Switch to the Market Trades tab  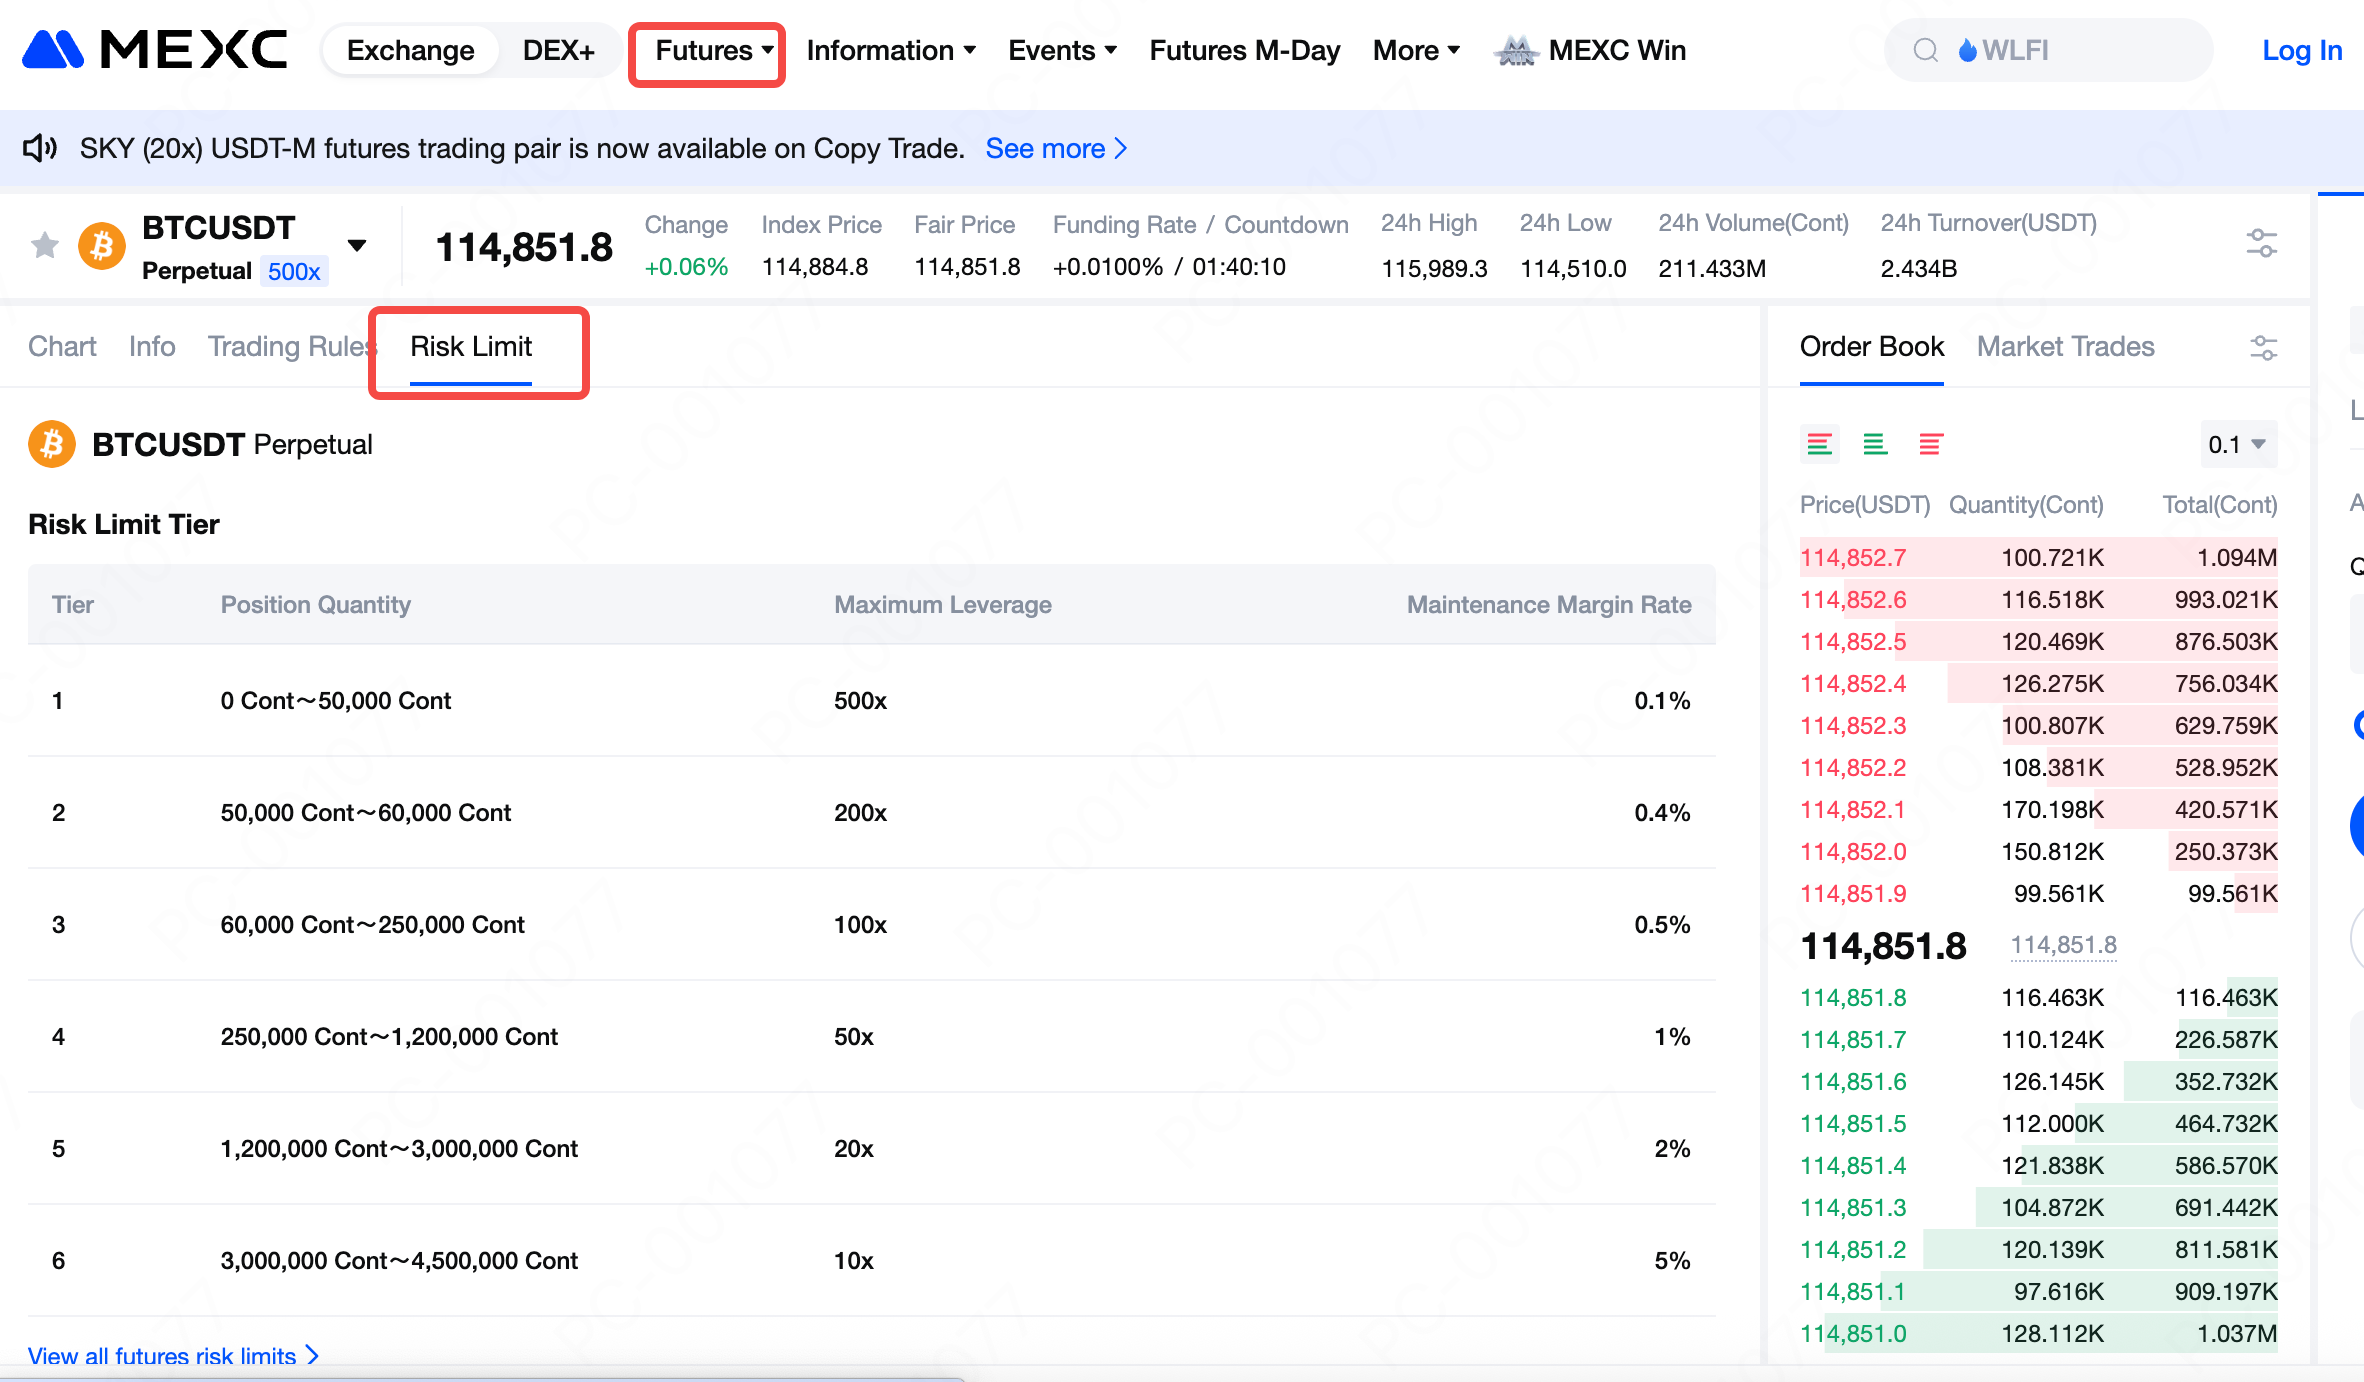coord(2065,346)
